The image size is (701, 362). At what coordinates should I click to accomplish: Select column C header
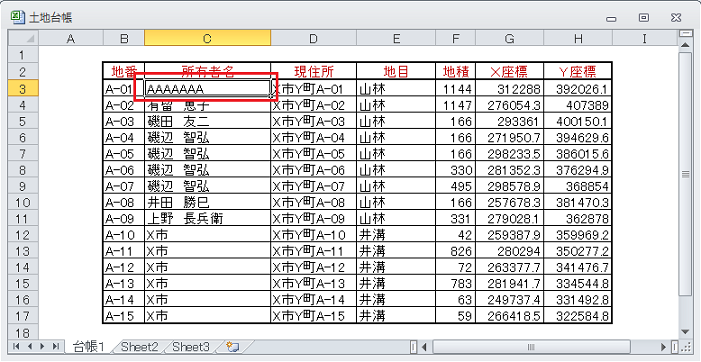point(207,39)
